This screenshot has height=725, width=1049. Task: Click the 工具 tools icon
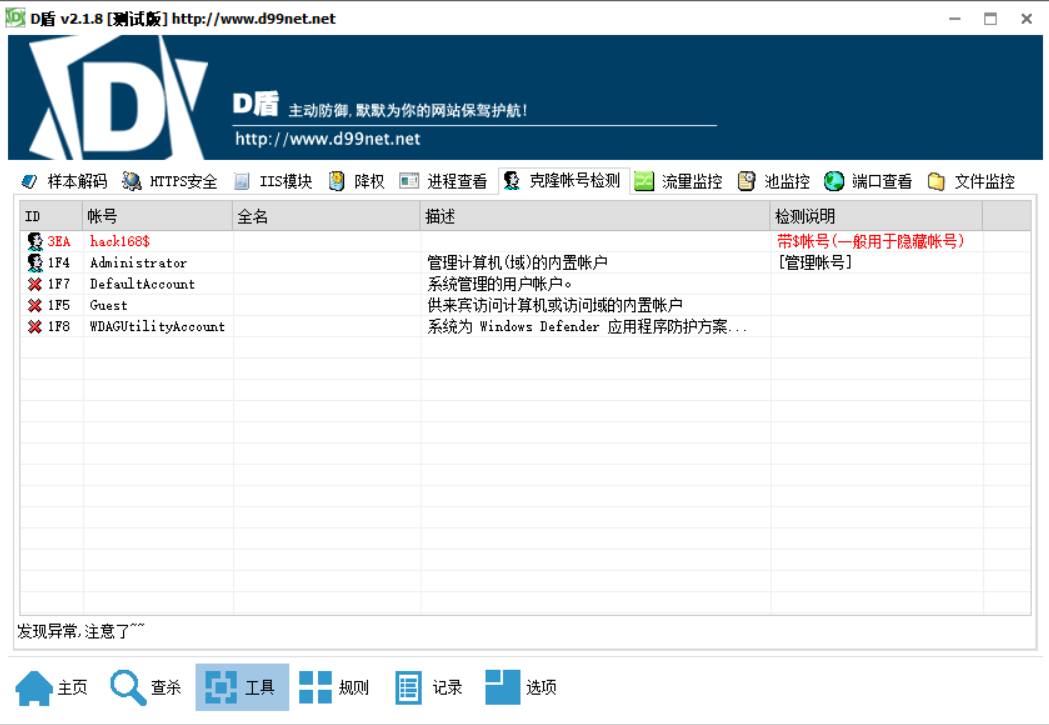pyautogui.click(x=221, y=687)
